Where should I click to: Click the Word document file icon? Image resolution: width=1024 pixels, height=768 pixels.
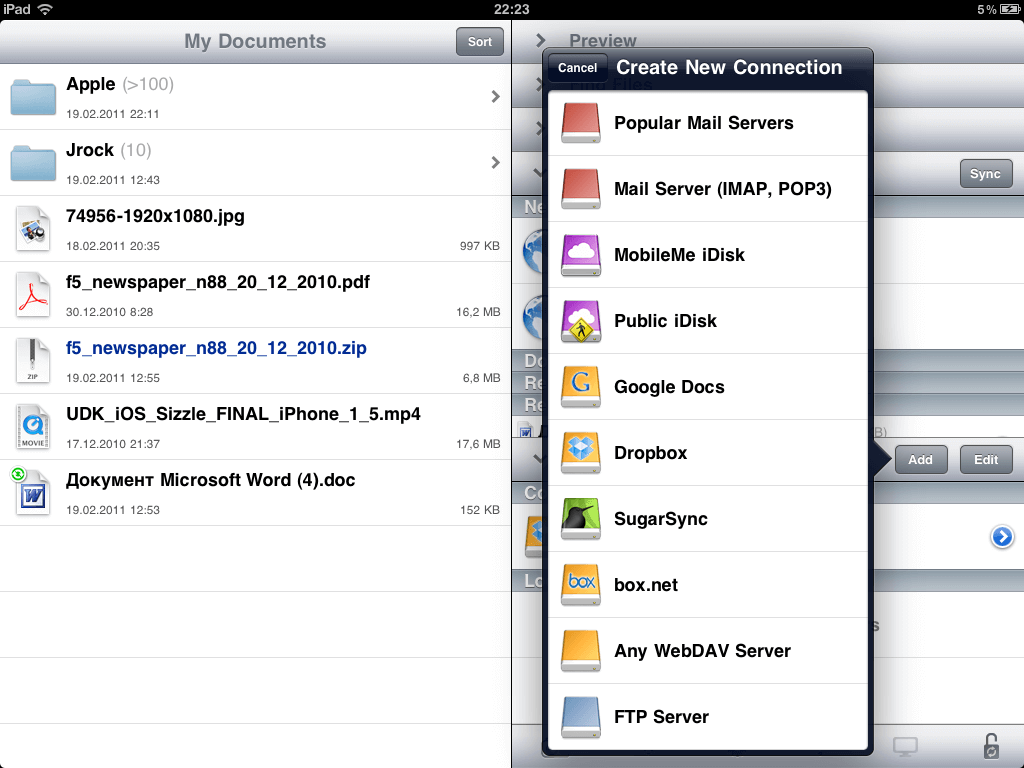33,494
